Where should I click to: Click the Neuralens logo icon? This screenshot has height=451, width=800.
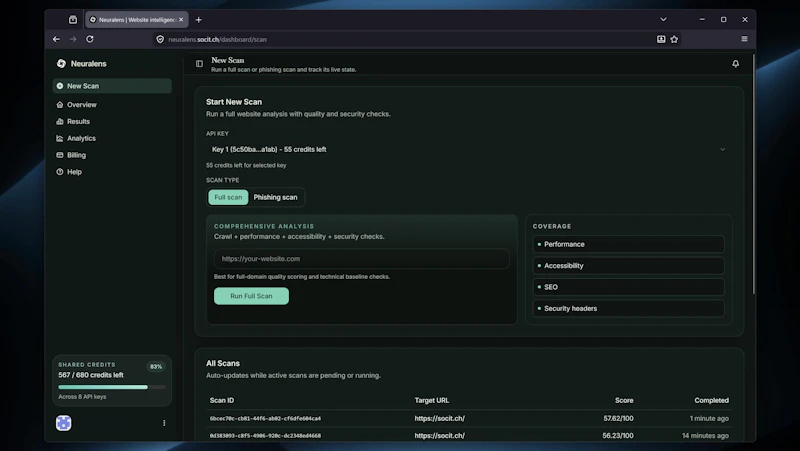pyautogui.click(x=61, y=63)
